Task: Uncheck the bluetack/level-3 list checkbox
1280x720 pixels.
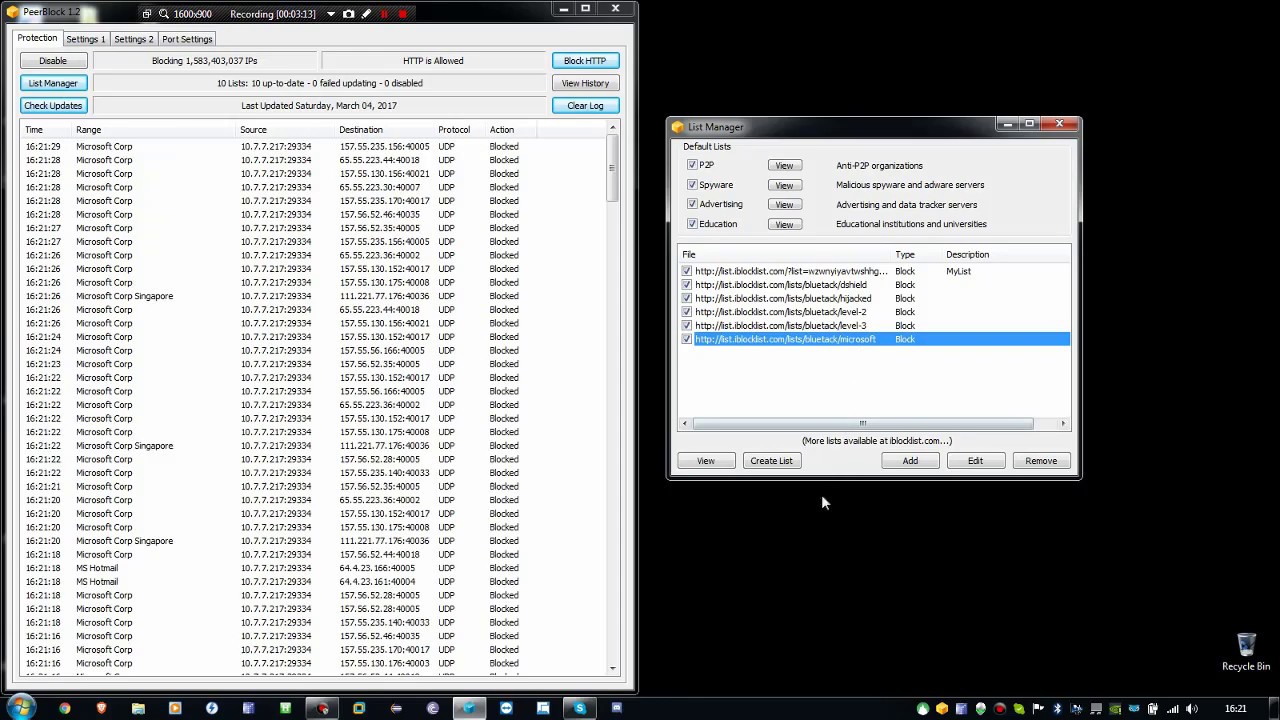Action: point(687,326)
